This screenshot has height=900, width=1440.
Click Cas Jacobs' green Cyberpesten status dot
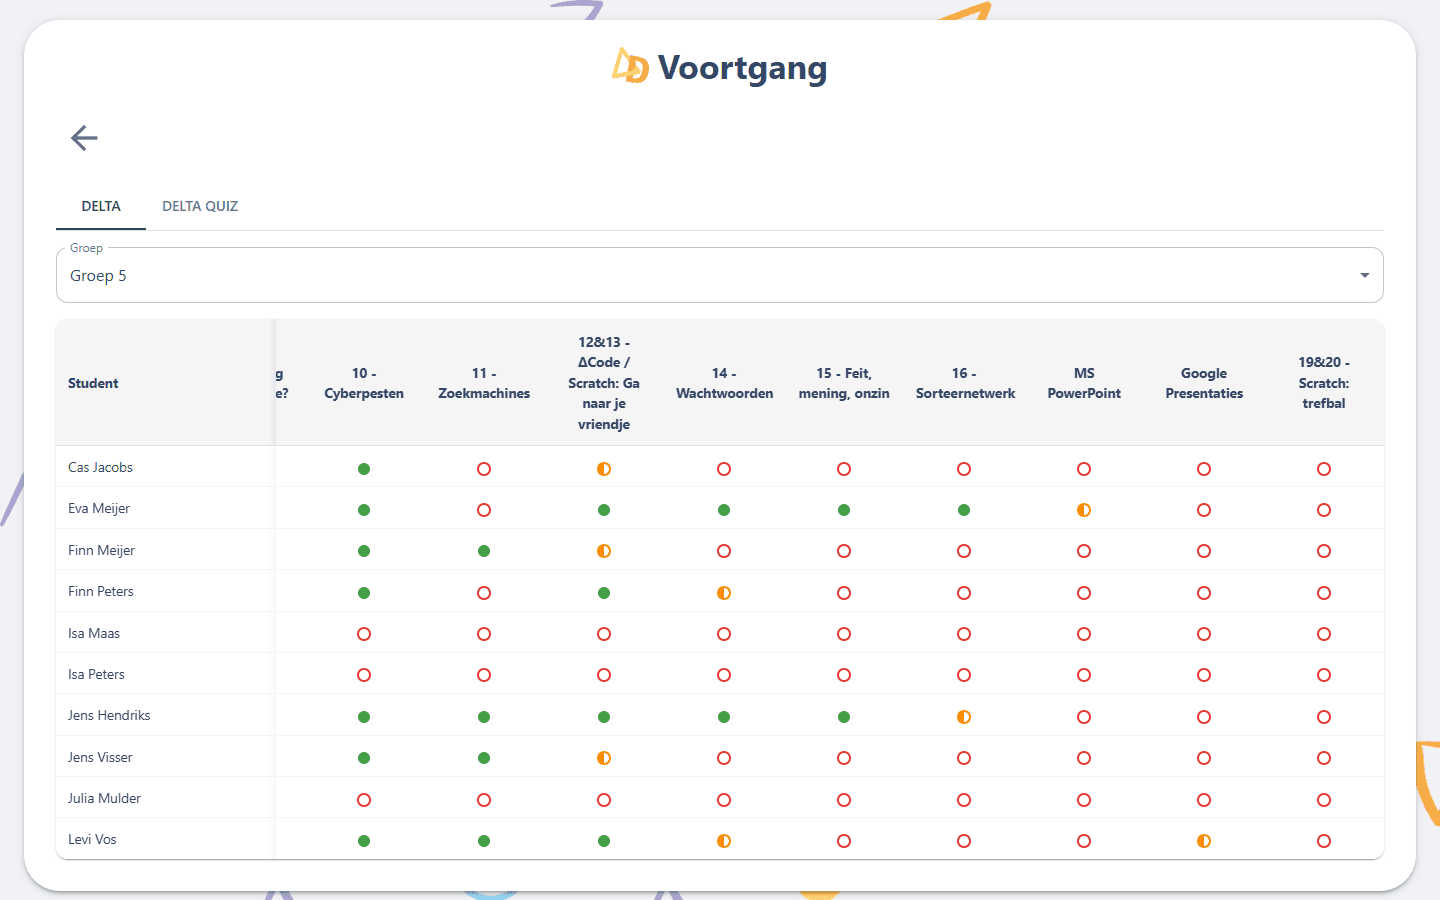tap(364, 469)
